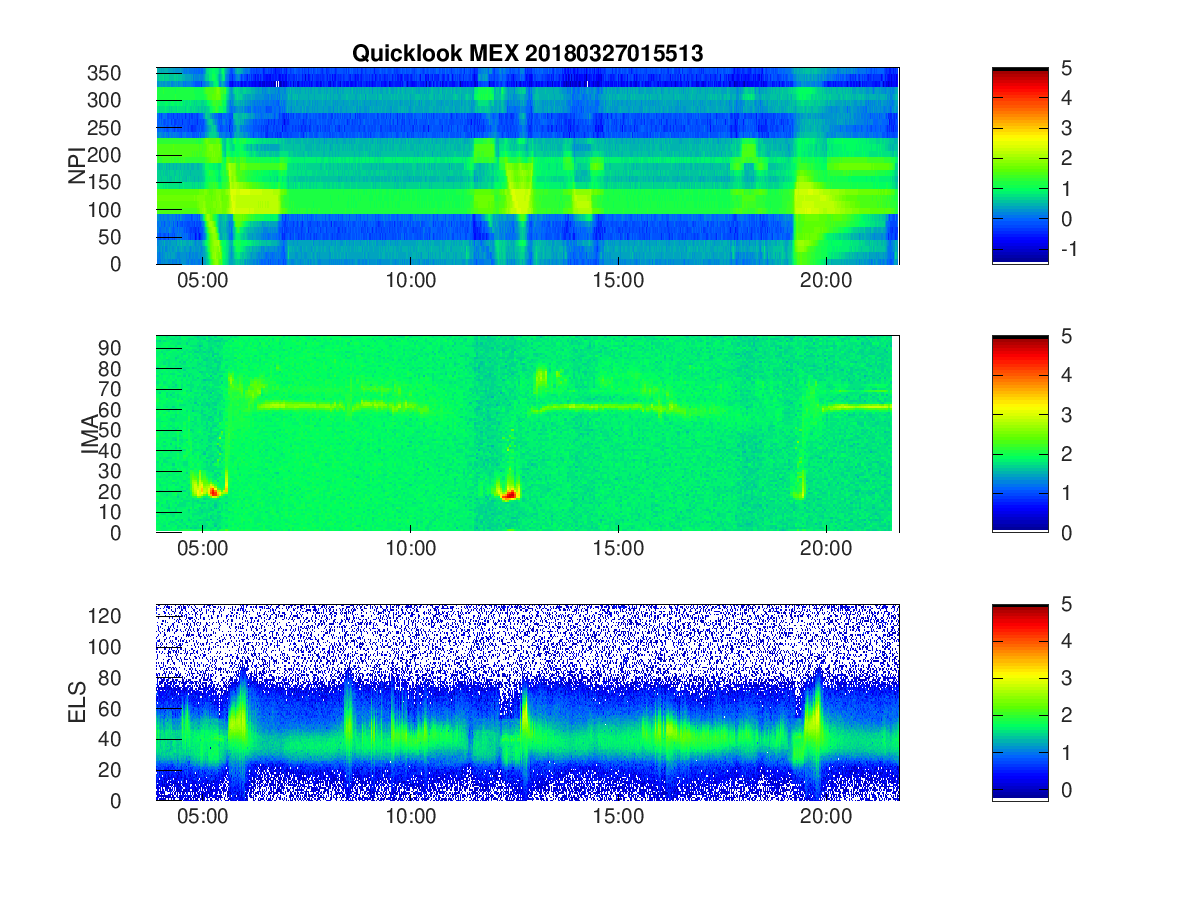The width and height of the screenshot is (1200, 900).
Task: Click the 10:00 time label under ELS panel
Action: pos(410,817)
